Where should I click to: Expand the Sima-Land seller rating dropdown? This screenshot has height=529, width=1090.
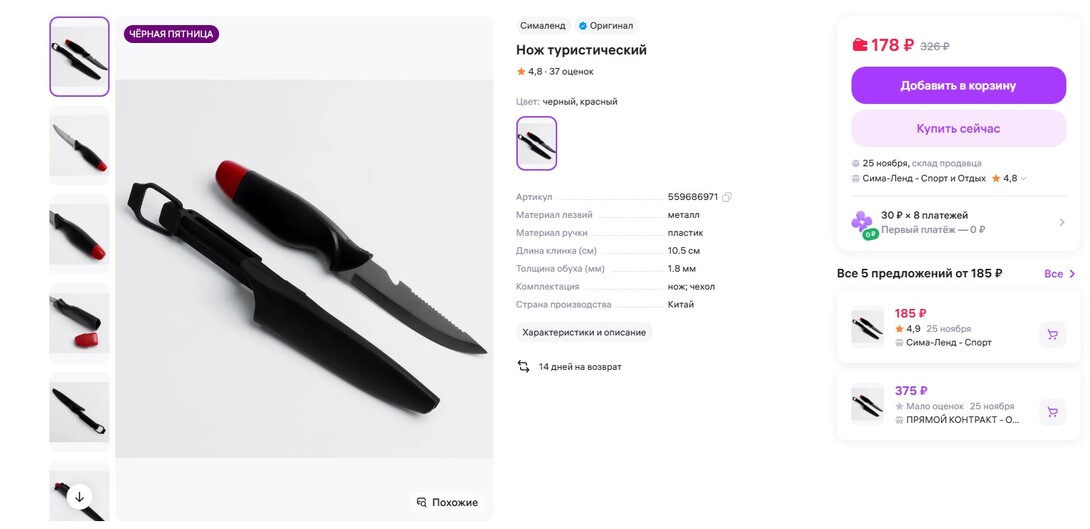point(1023,179)
